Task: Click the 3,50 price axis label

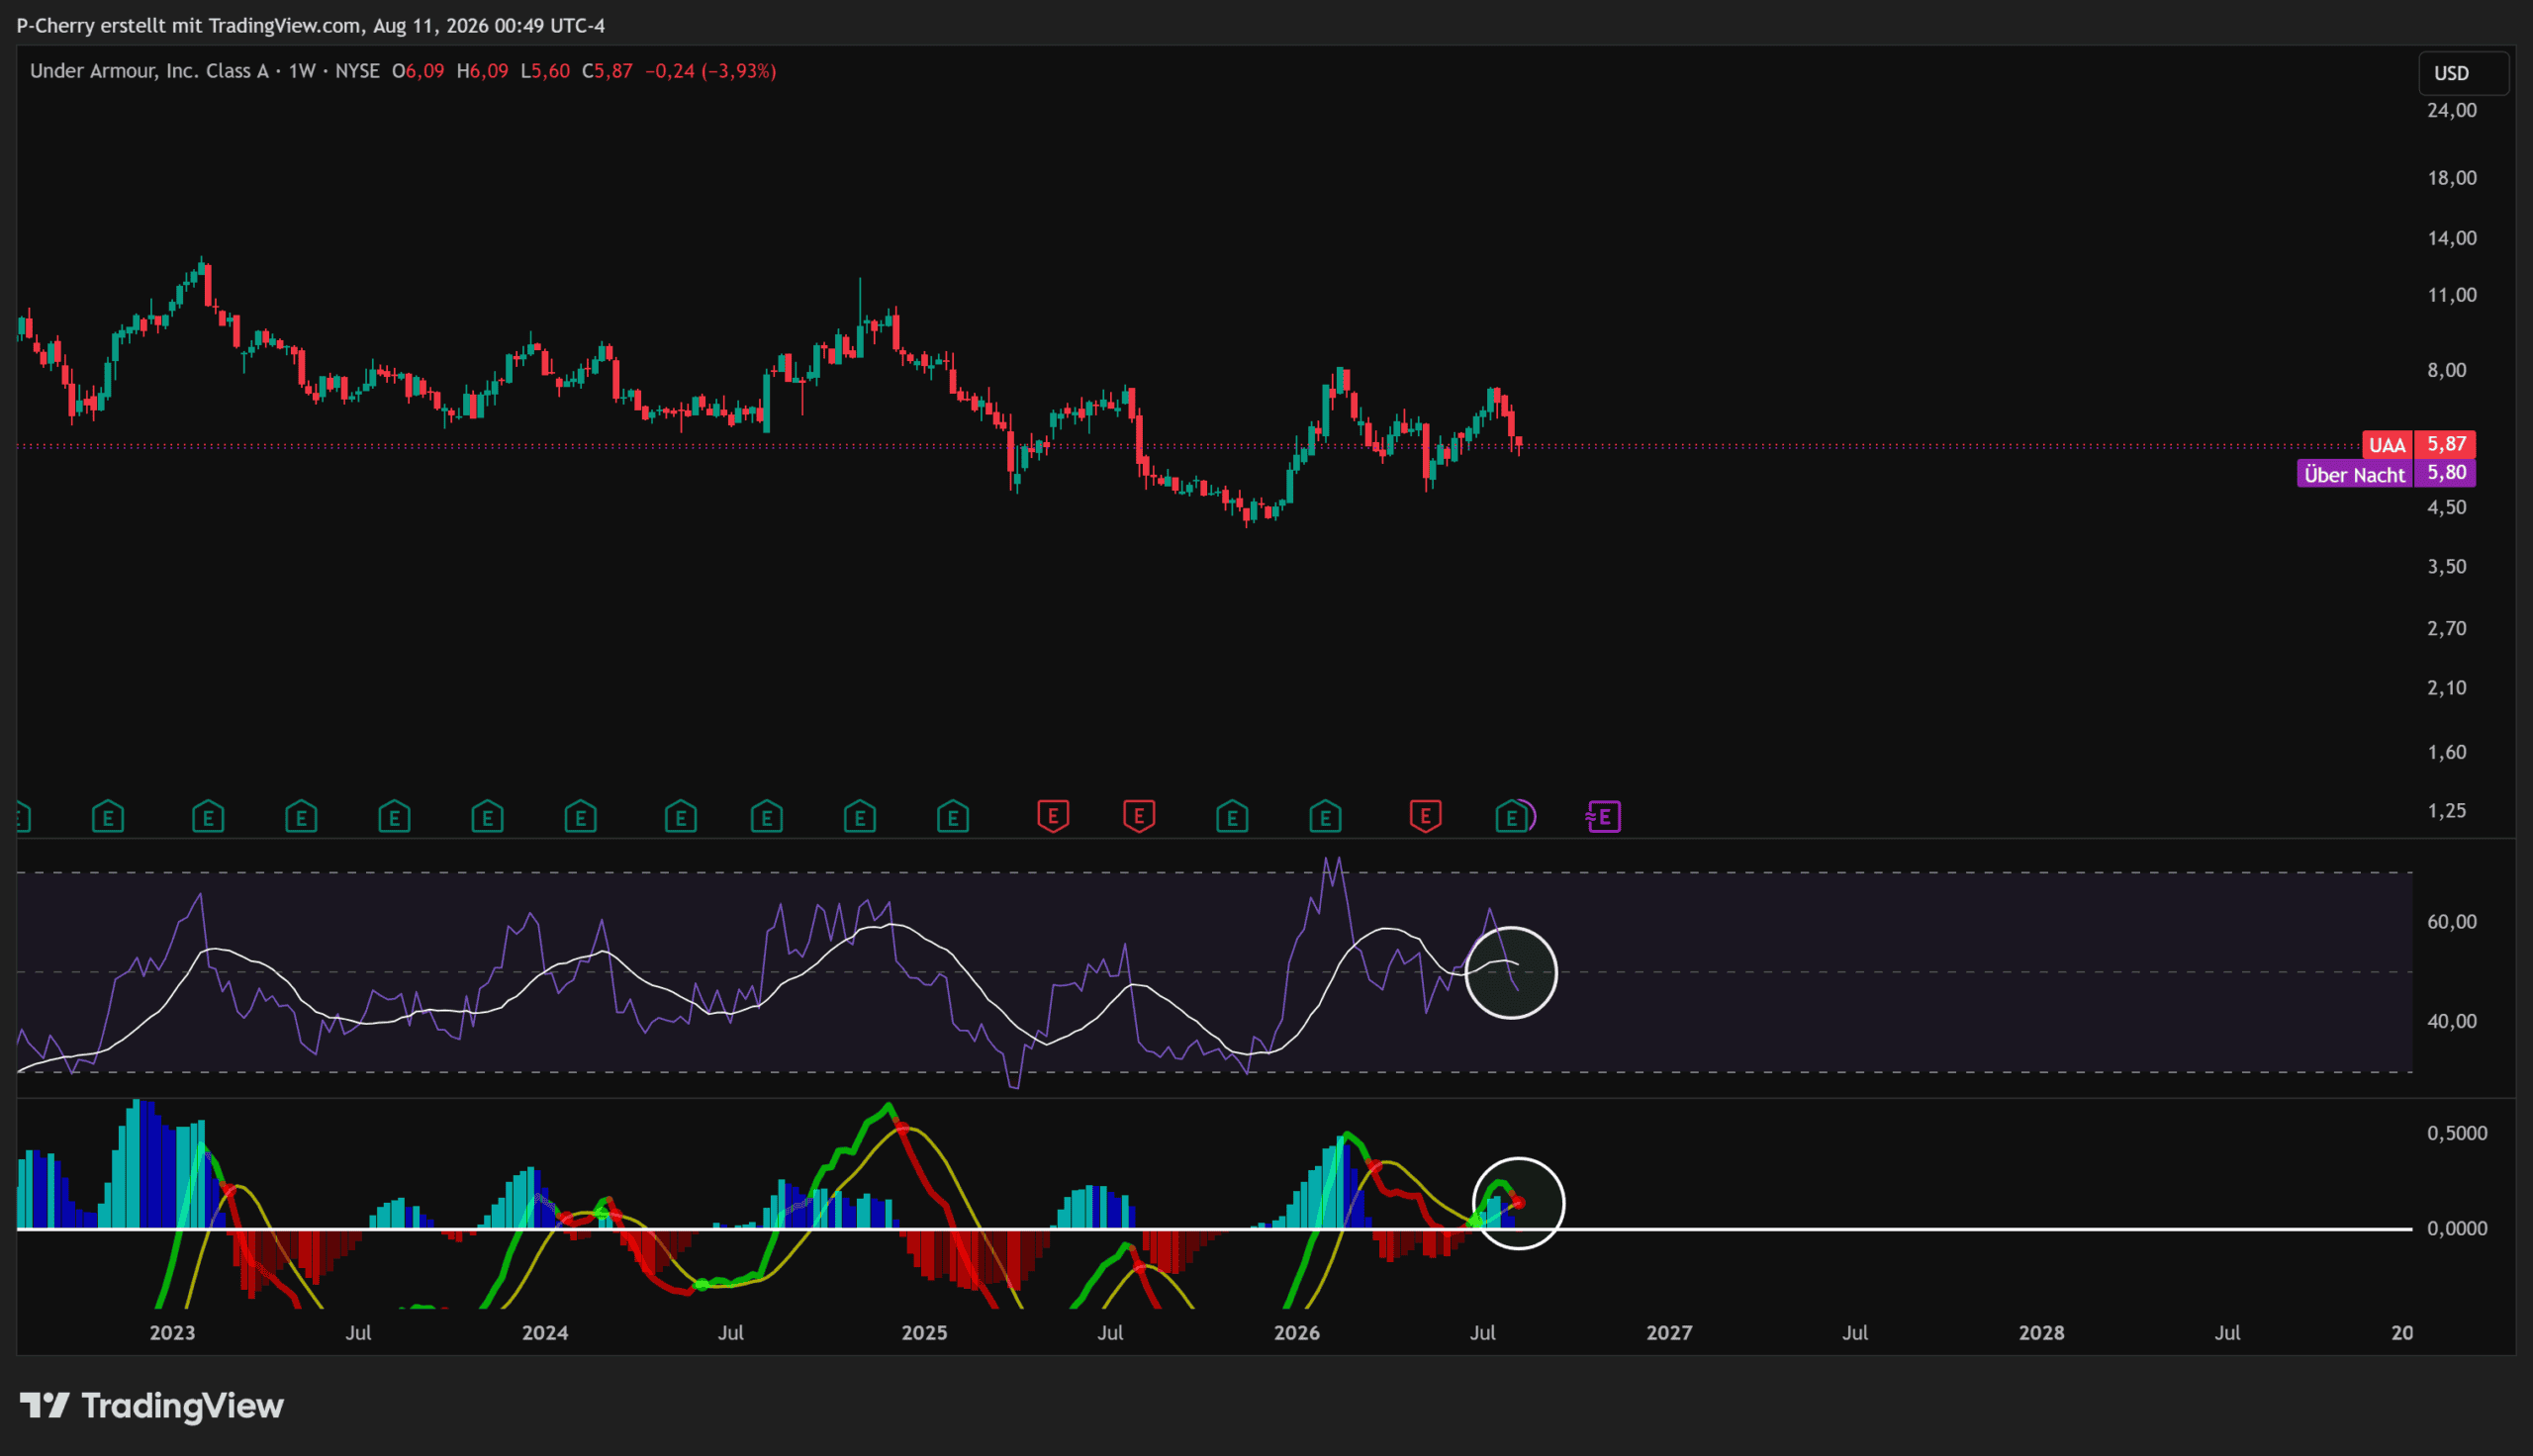Action: pyautogui.click(x=2447, y=566)
